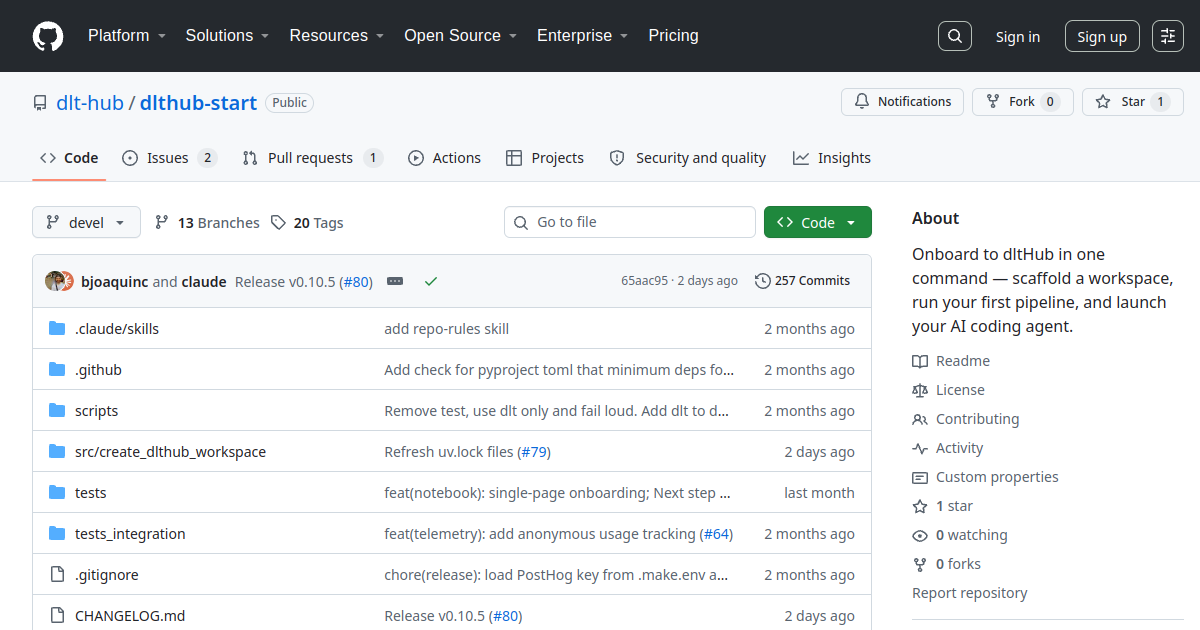Click the branch icon beside 13 Branches

point(162,223)
